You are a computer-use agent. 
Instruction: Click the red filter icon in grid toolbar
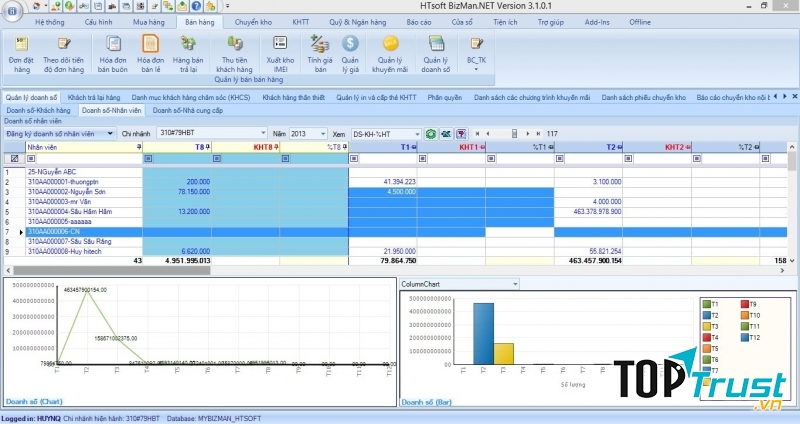click(x=461, y=134)
